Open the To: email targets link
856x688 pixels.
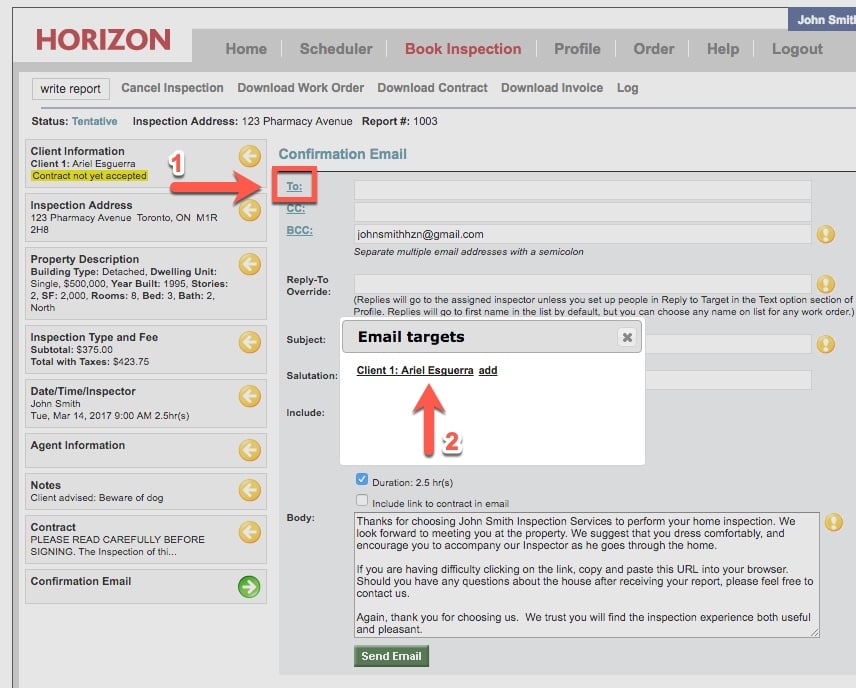pyautogui.click(x=294, y=186)
